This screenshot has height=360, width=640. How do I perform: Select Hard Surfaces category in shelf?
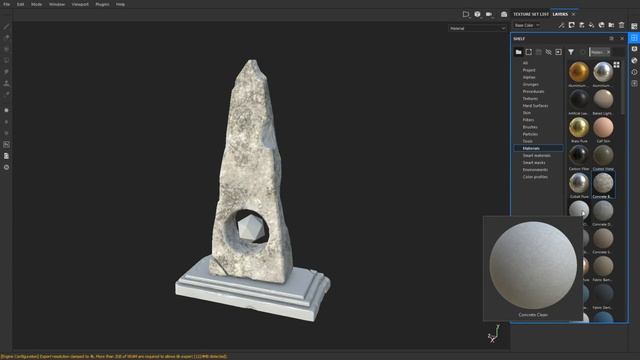click(535, 106)
